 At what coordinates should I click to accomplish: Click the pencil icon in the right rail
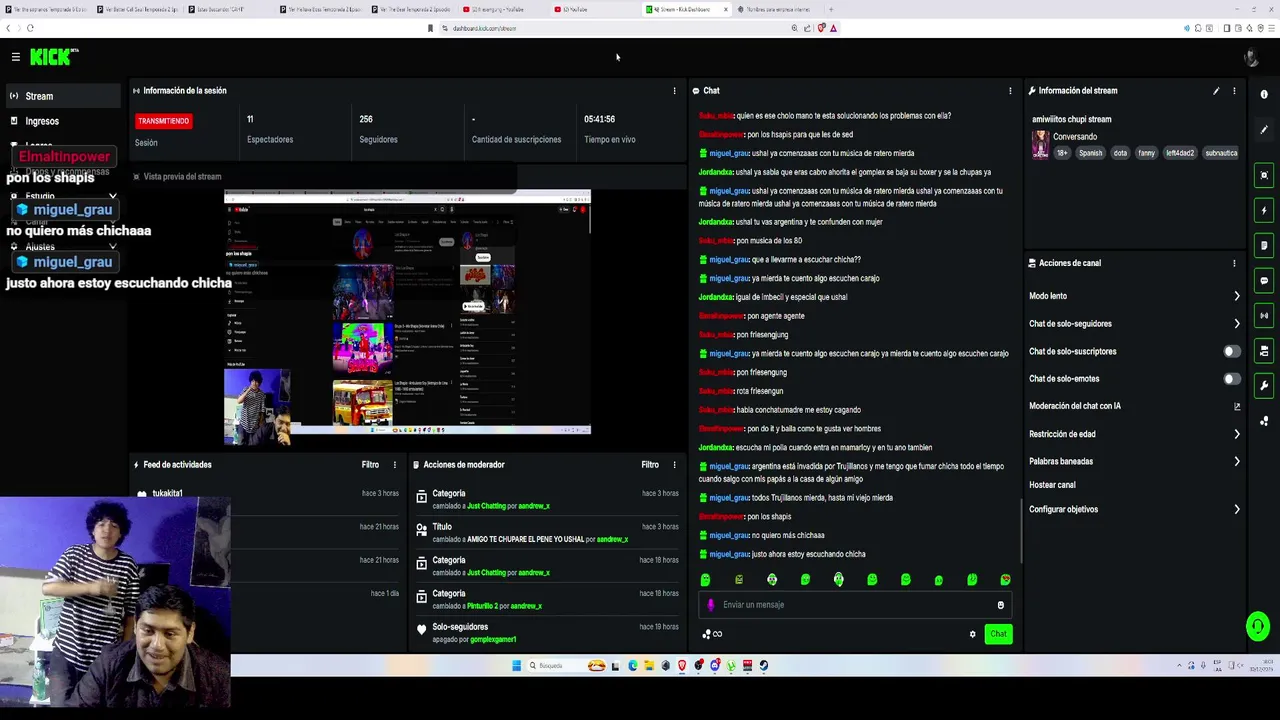point(1264,132)
